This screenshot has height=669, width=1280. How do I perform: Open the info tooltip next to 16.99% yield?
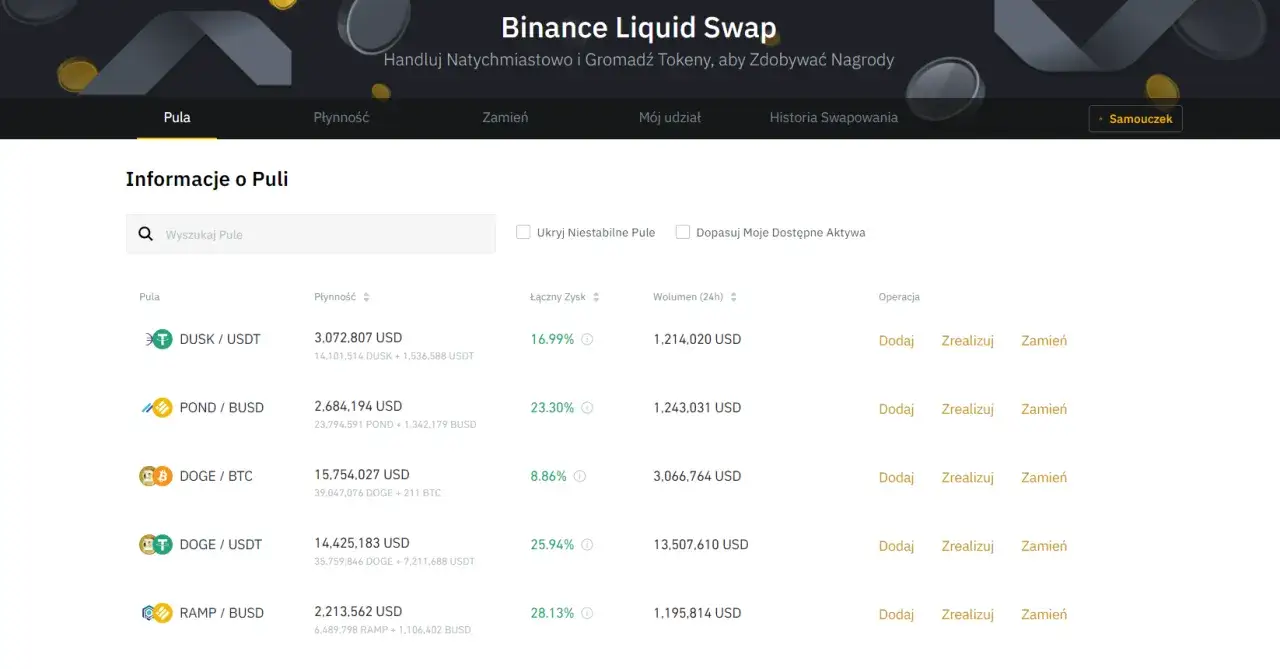click(587, 339)
